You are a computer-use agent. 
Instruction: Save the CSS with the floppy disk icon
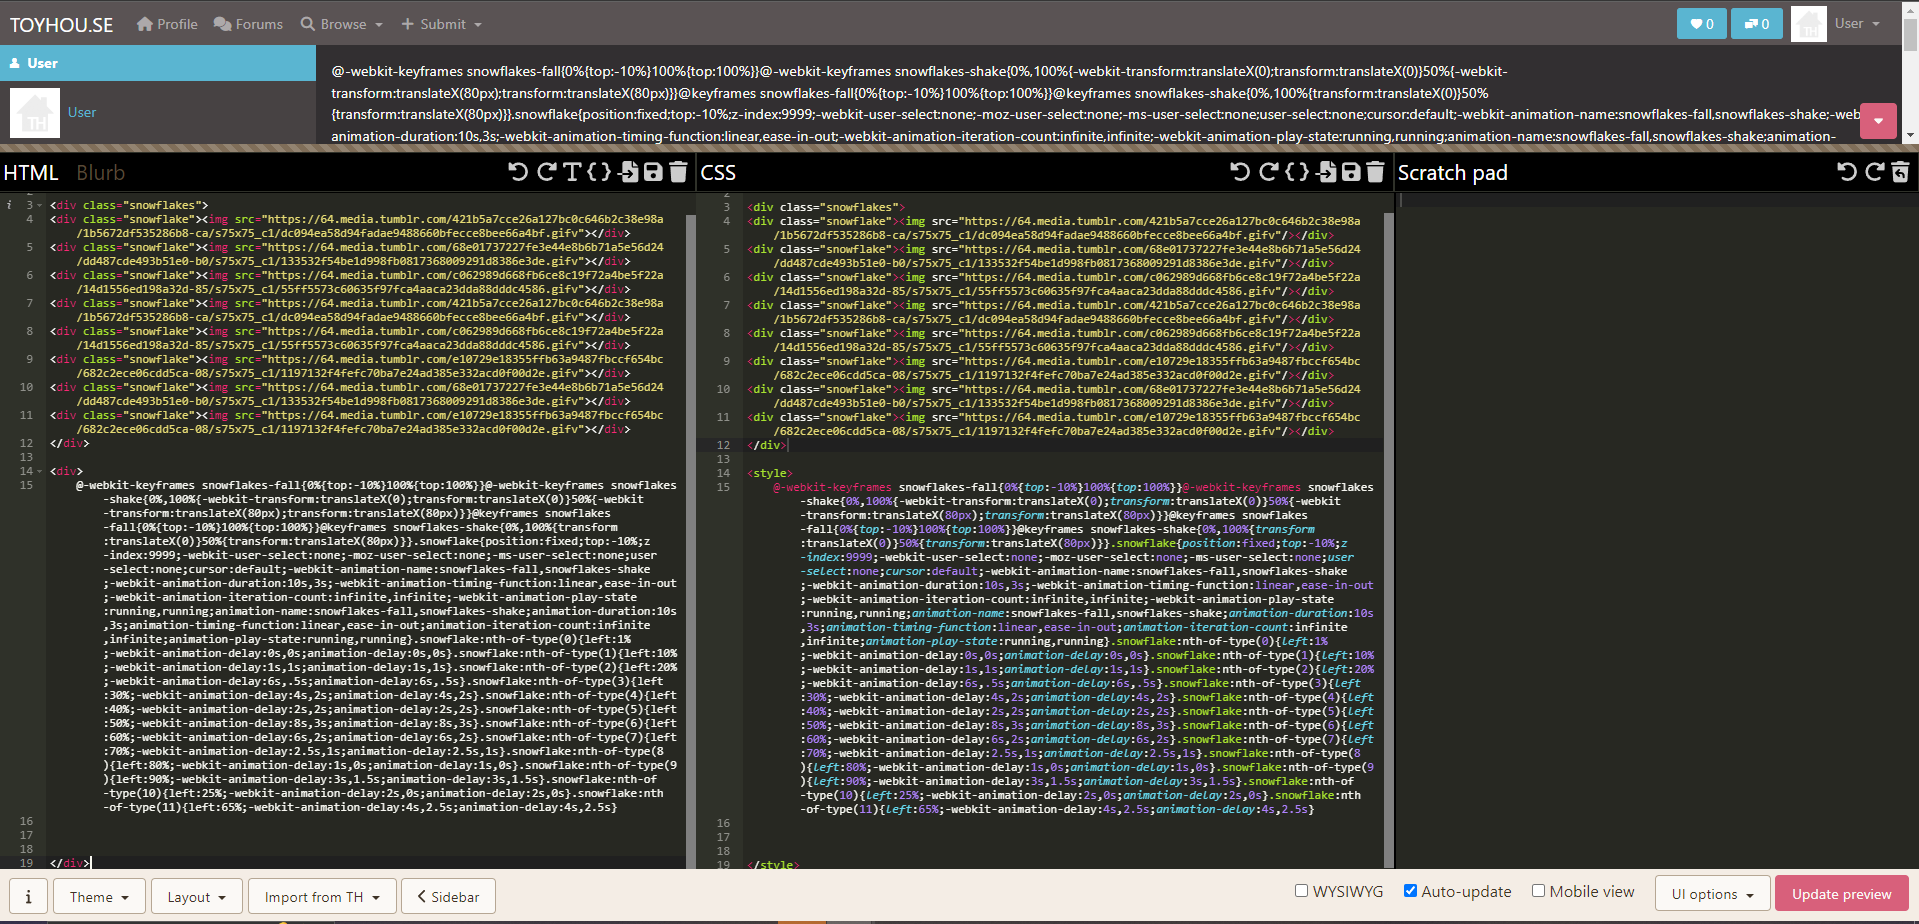(1351, 172)
